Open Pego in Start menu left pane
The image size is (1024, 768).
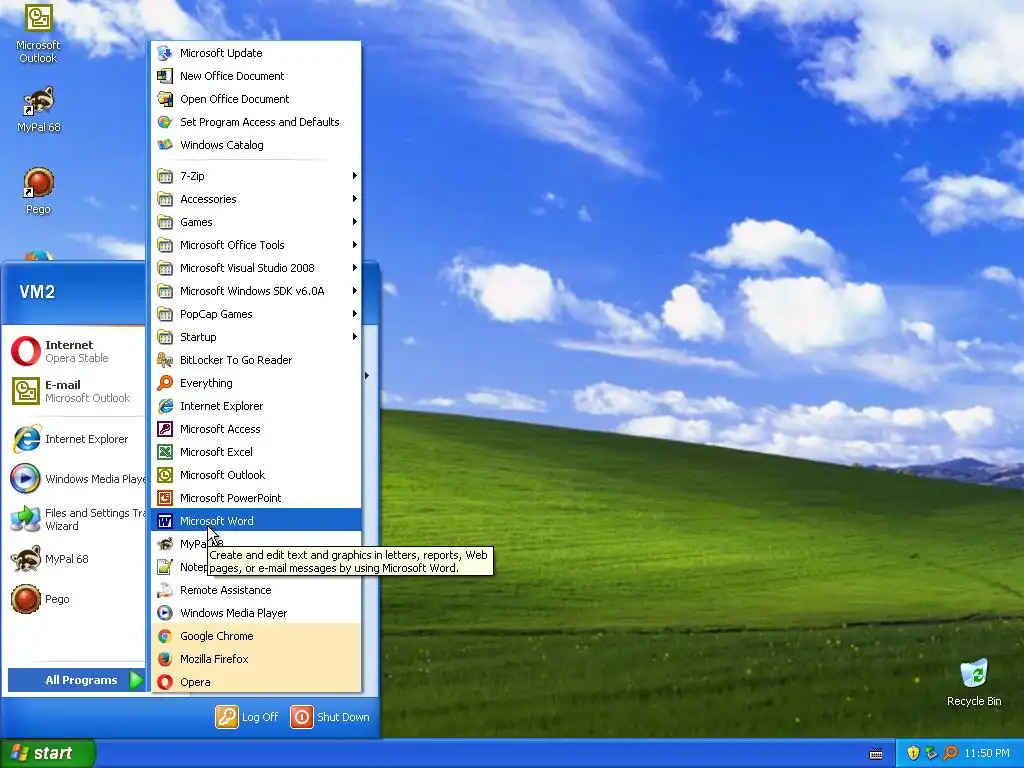74,599
